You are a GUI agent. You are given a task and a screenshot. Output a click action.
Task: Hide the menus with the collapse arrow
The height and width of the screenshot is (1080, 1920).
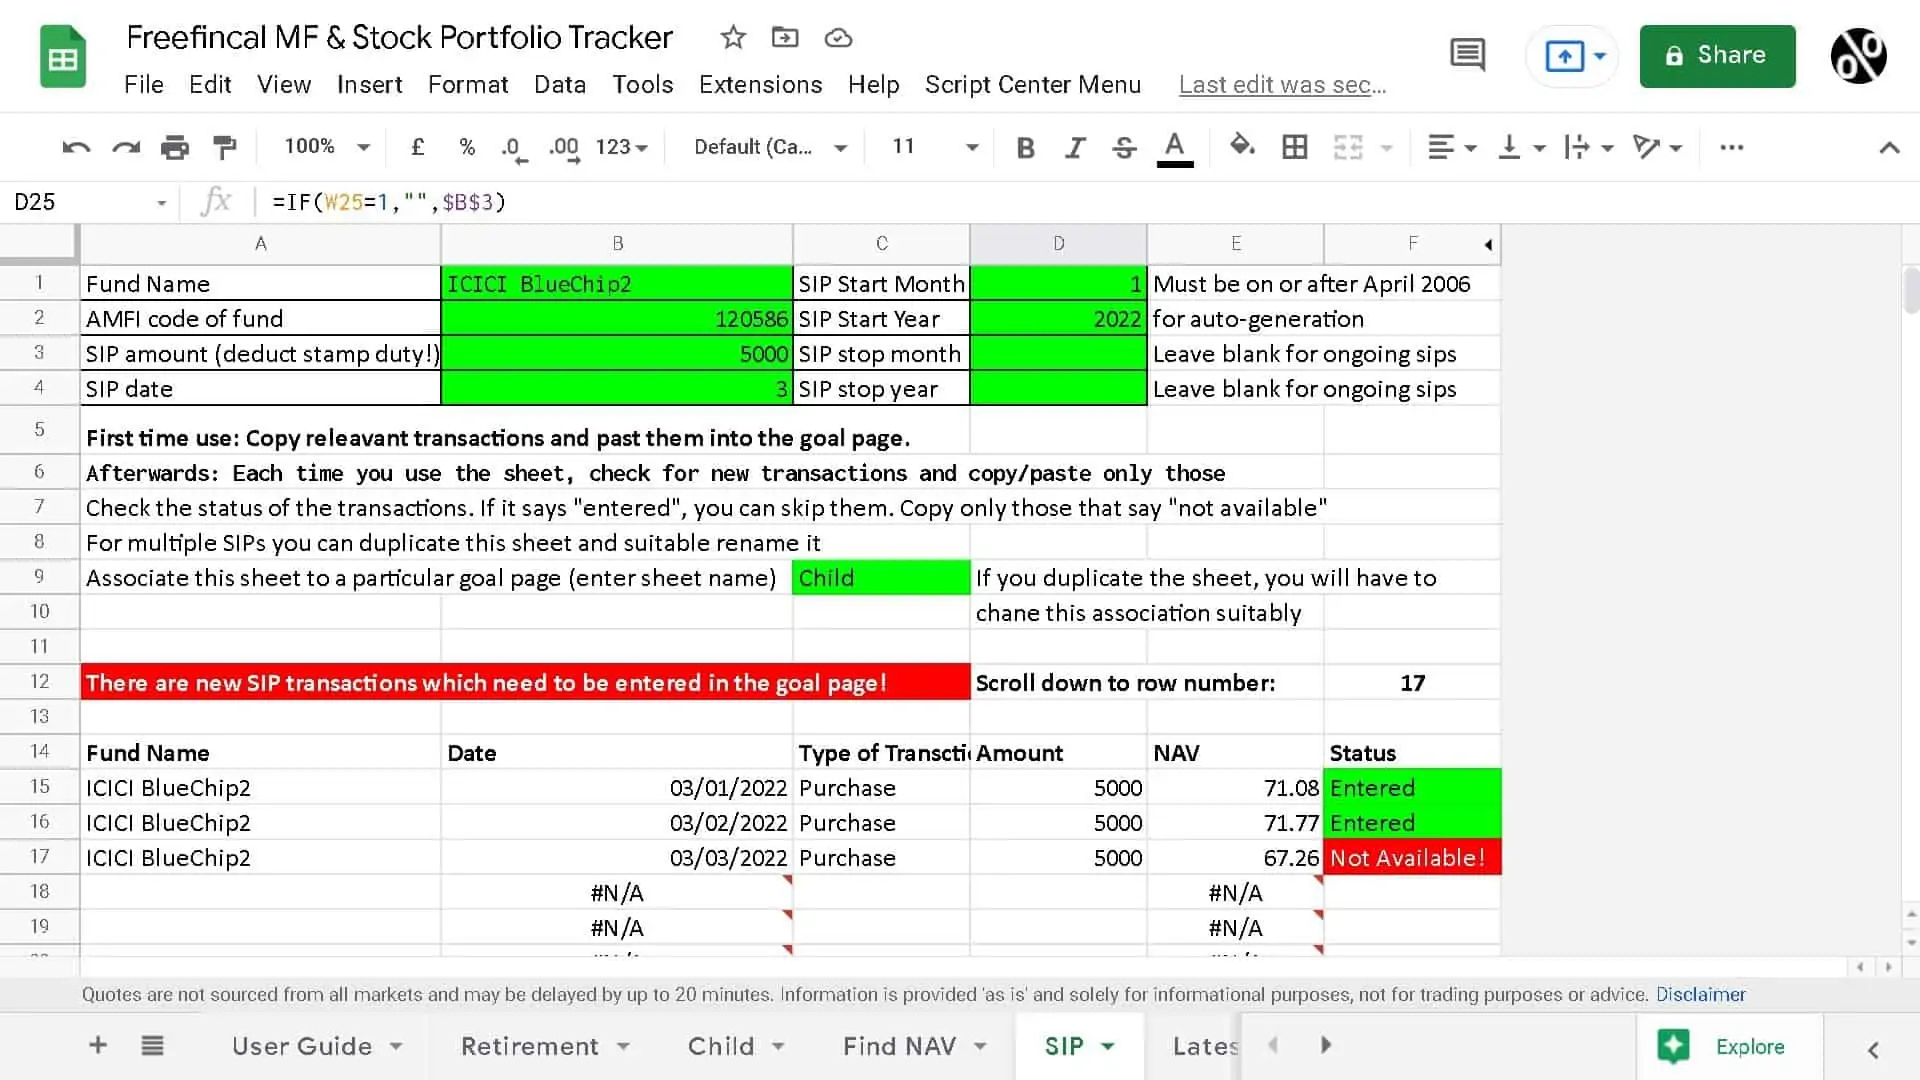click(x=1889, y=148)
